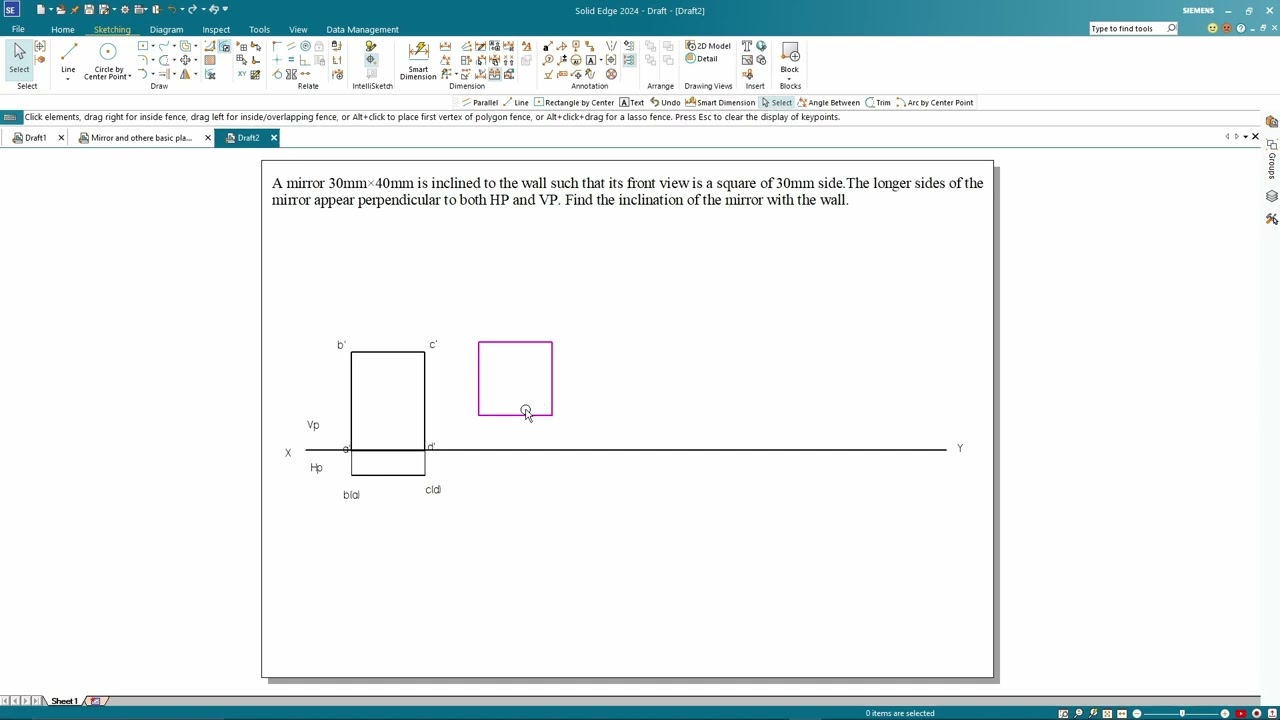Image resolution: width=1280 pixels, height=720 pixels.
Task: Click the Horizontal/Vertical relate icon
Action: [x=278, y=60]
